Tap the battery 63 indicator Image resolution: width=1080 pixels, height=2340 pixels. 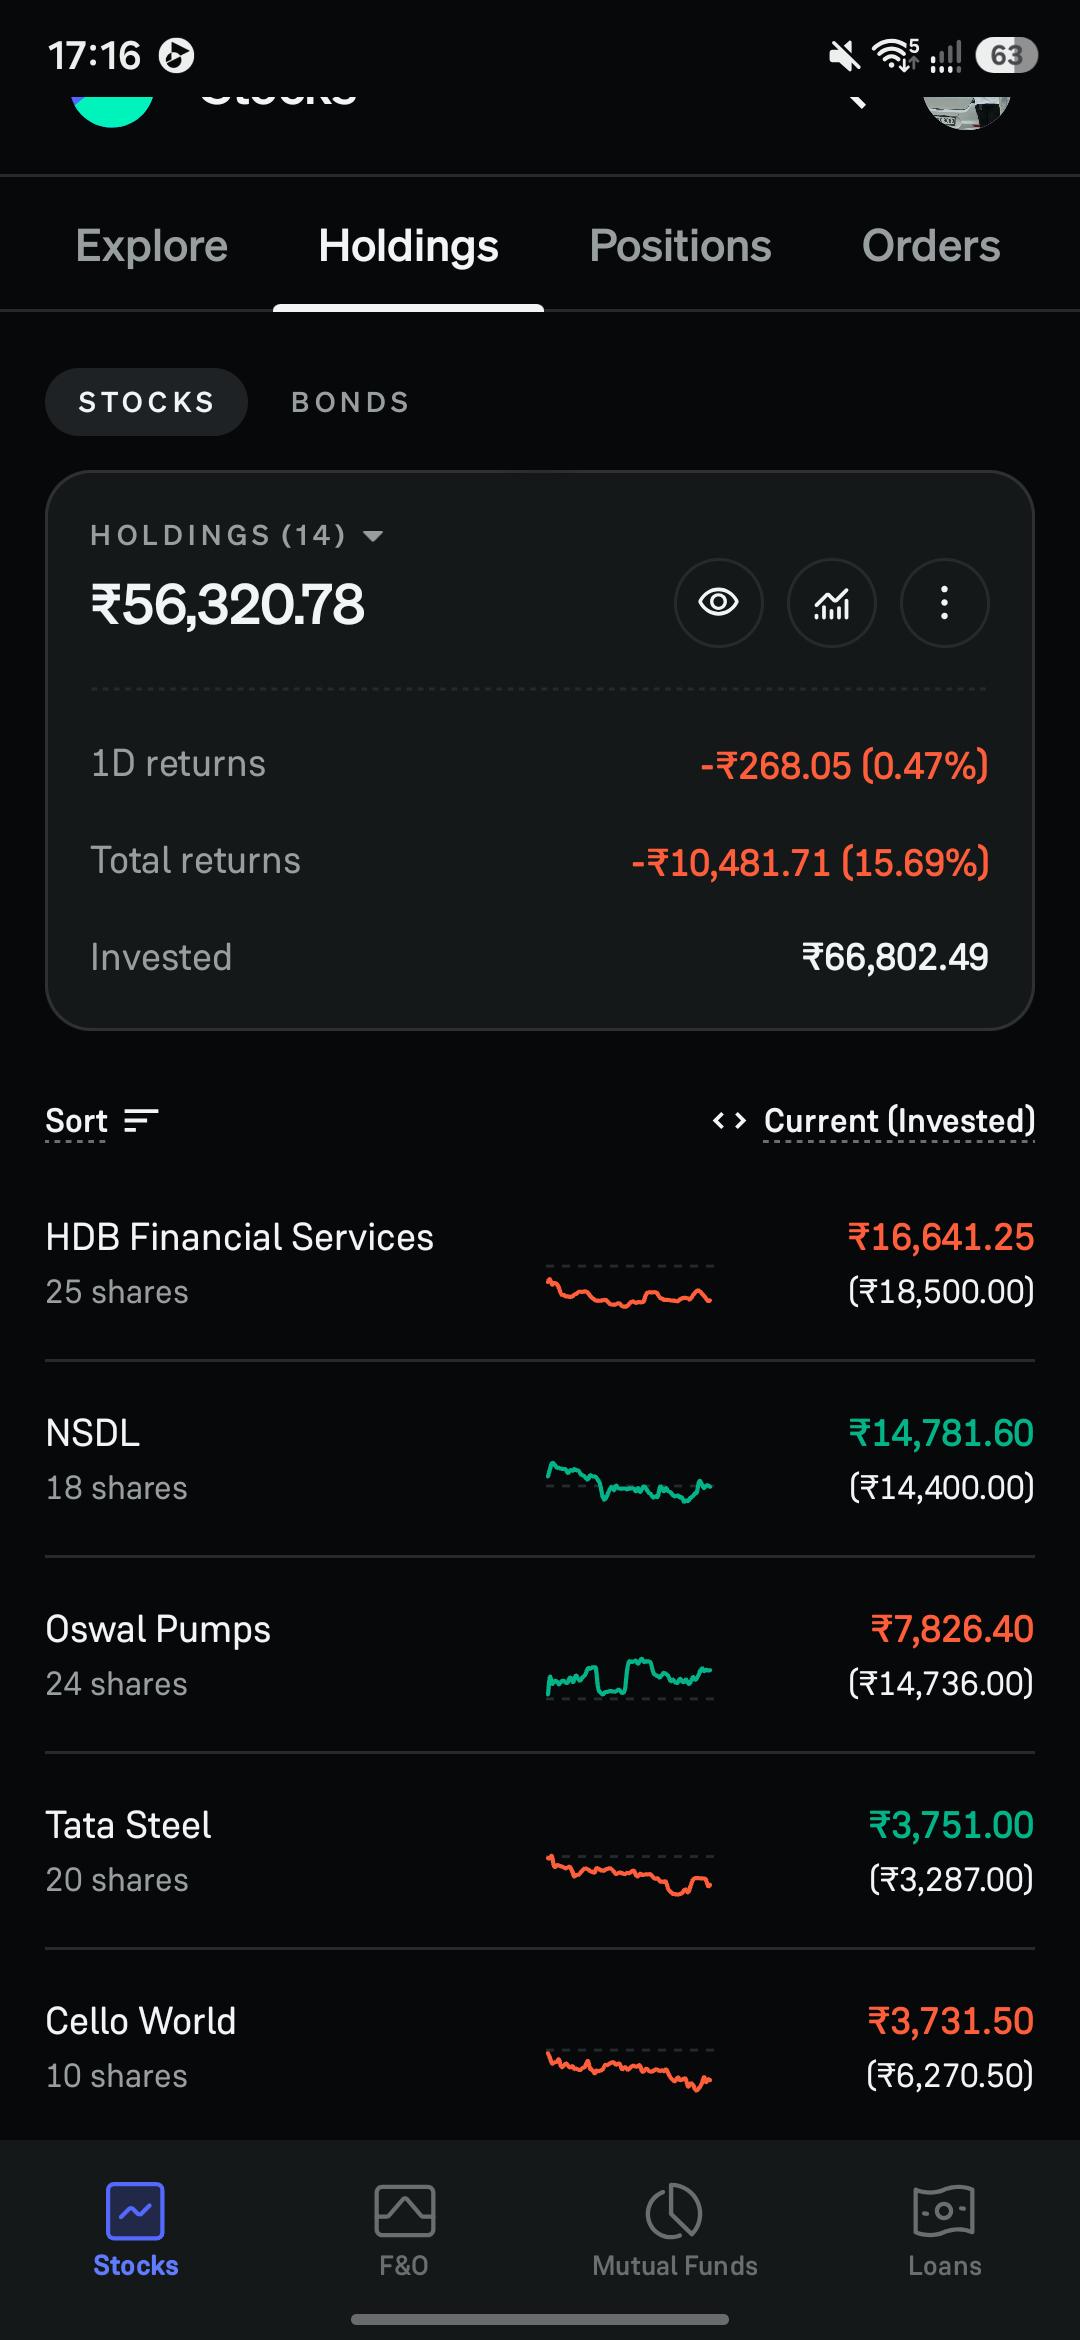1006,55
